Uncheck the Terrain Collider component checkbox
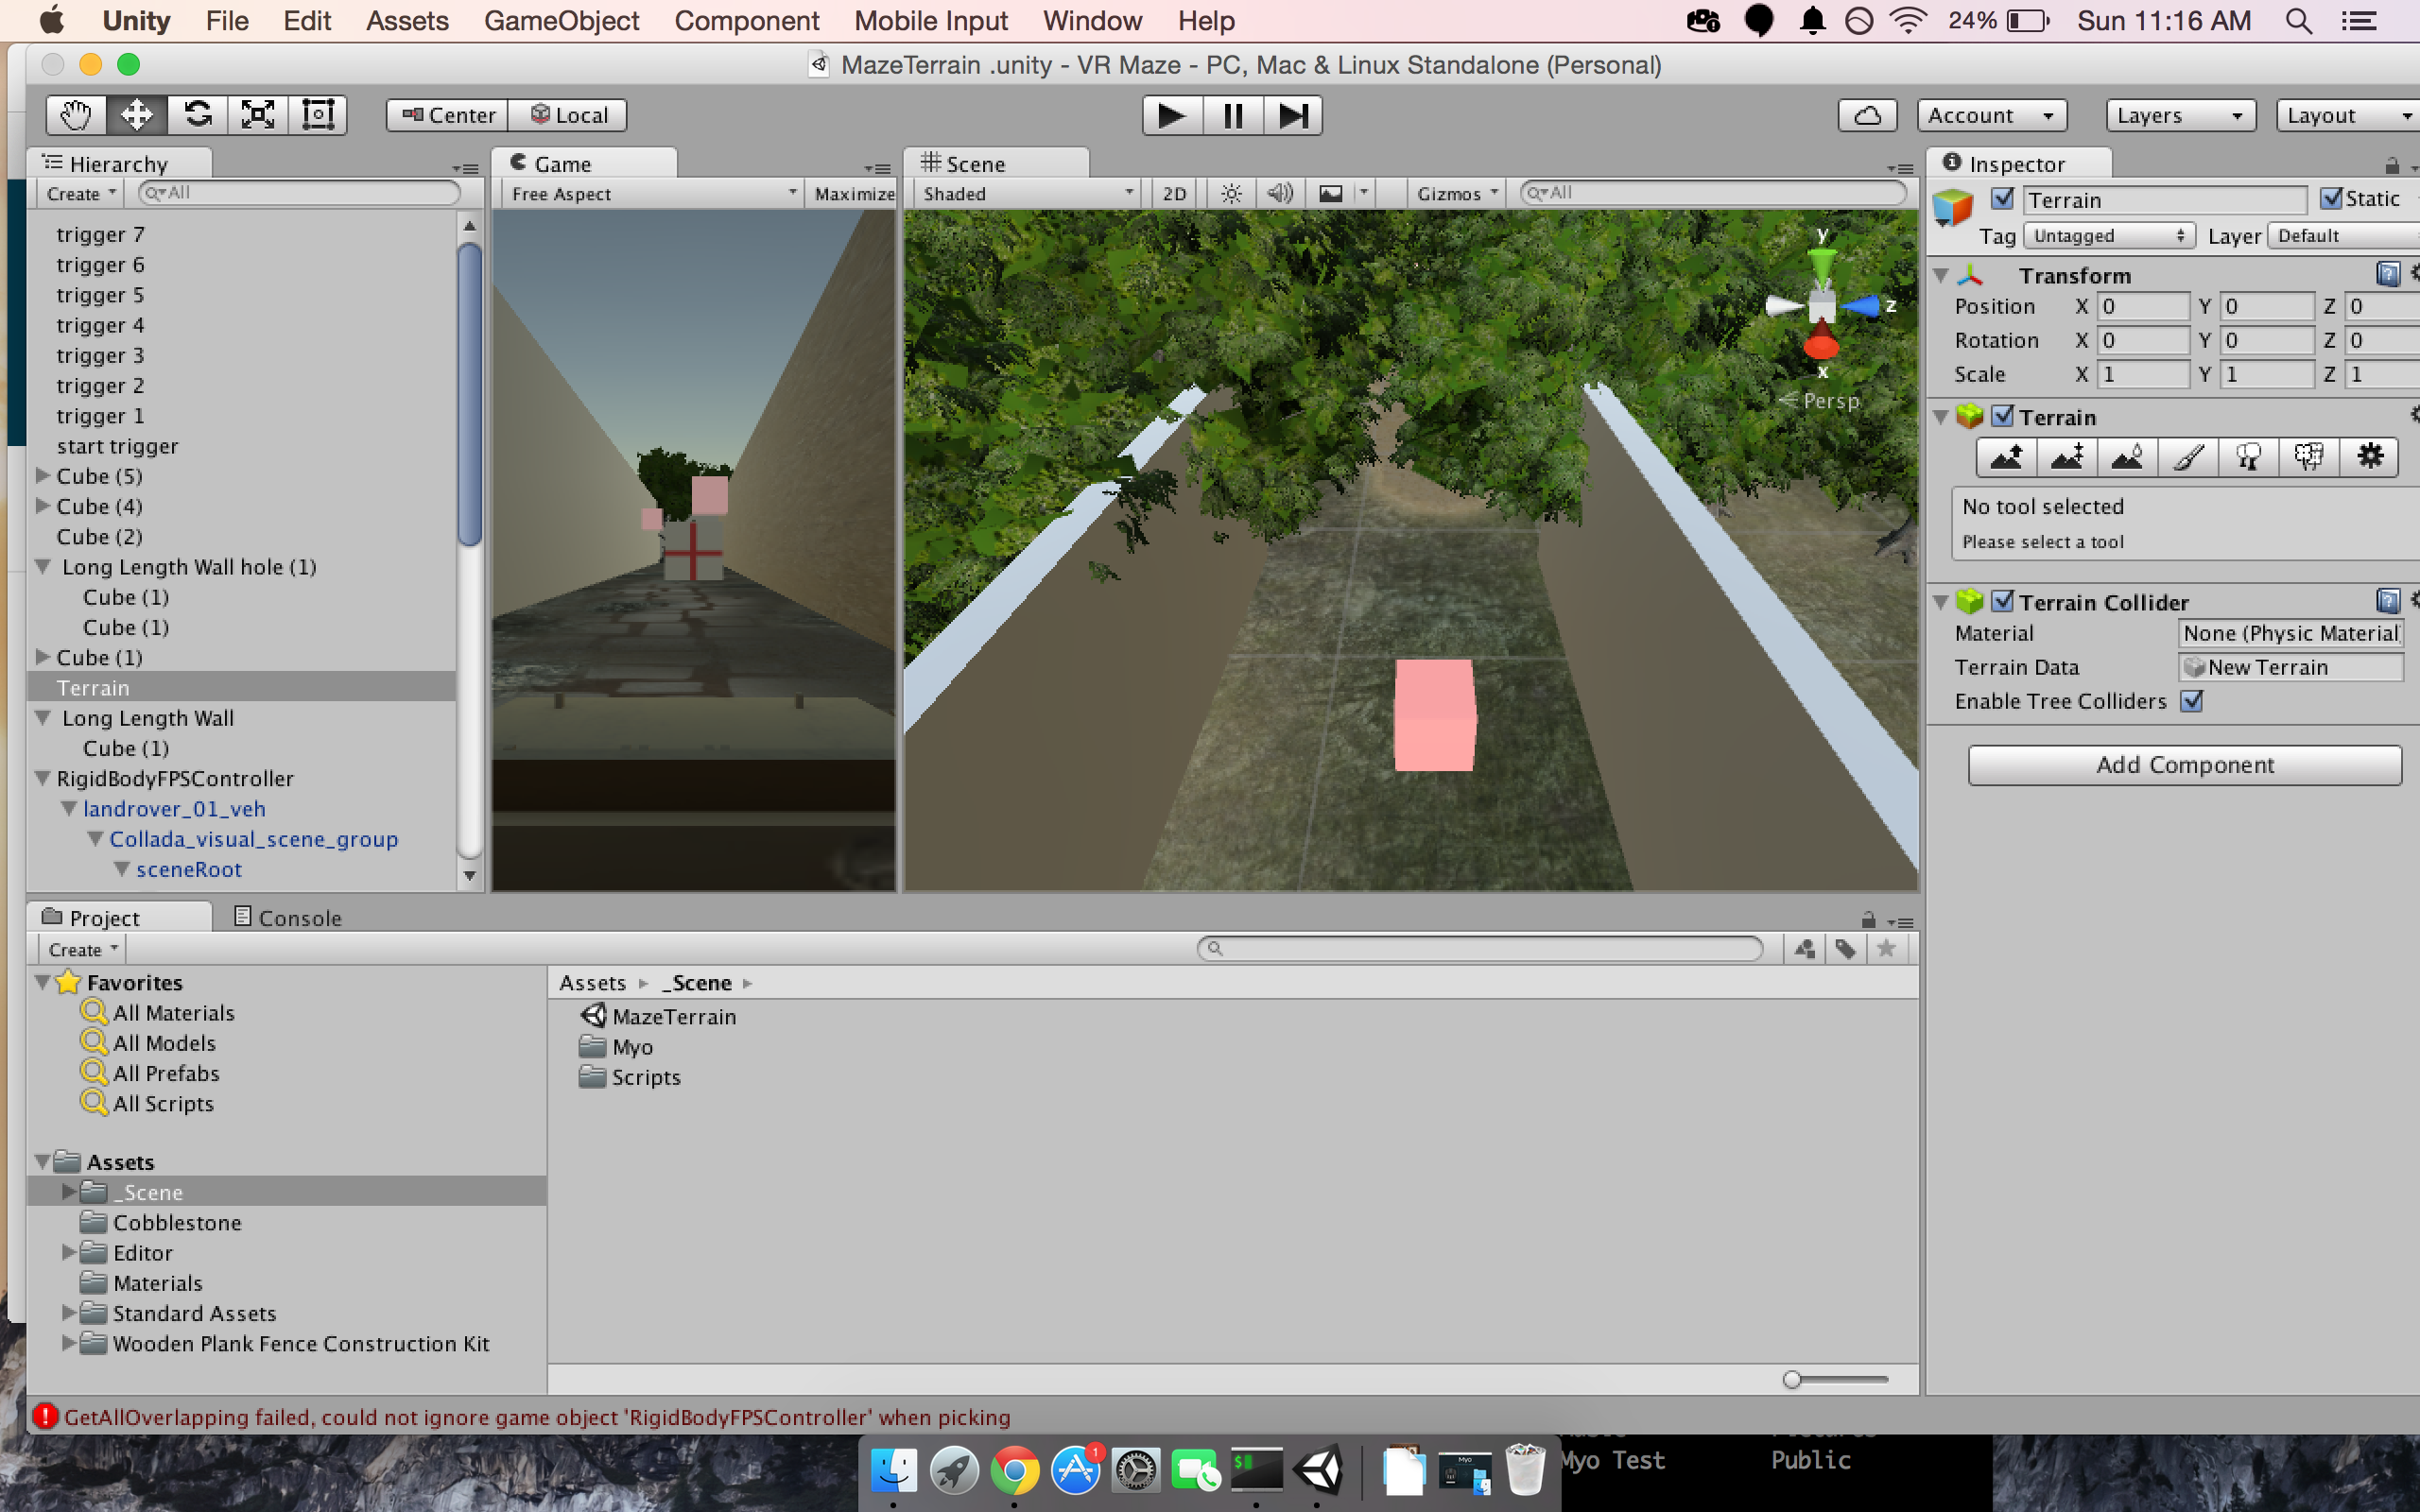 pyautogui.click(x=2002, y=601)
